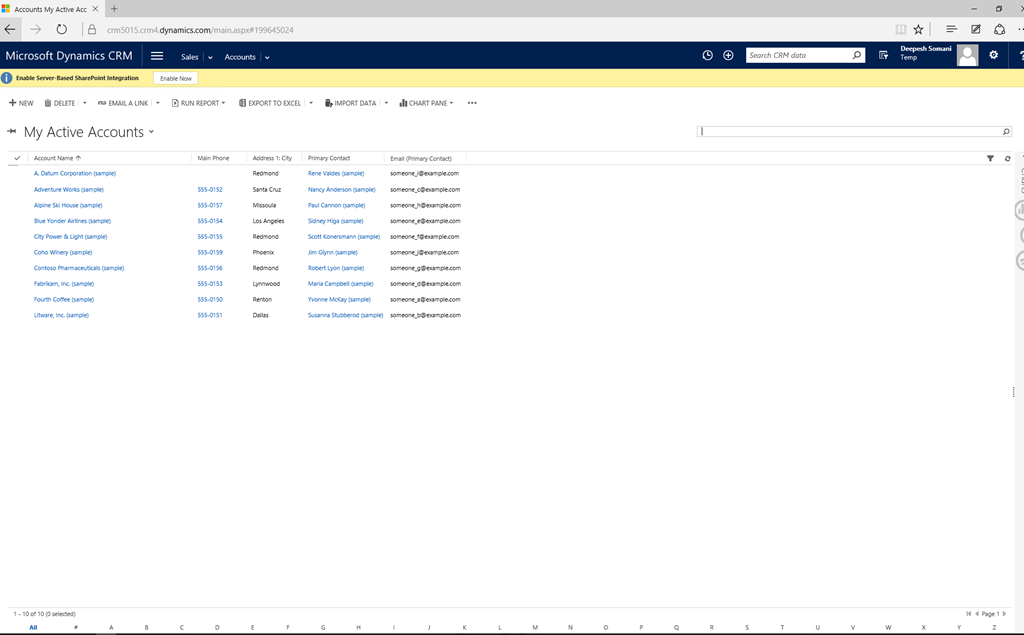The height and width of the screenshot is (635, 1024).
Task: Click magnifier in CRM data search box
Action: [857, 56]
